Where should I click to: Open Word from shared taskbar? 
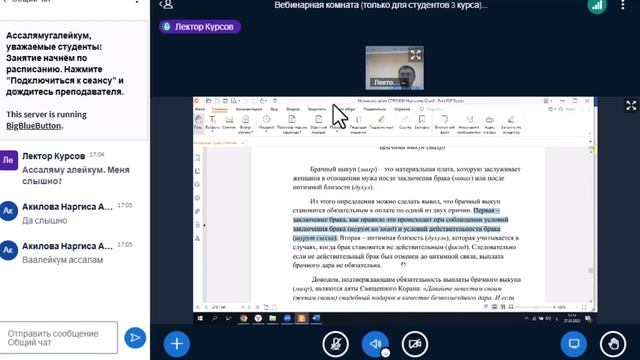tap(316, 318)
